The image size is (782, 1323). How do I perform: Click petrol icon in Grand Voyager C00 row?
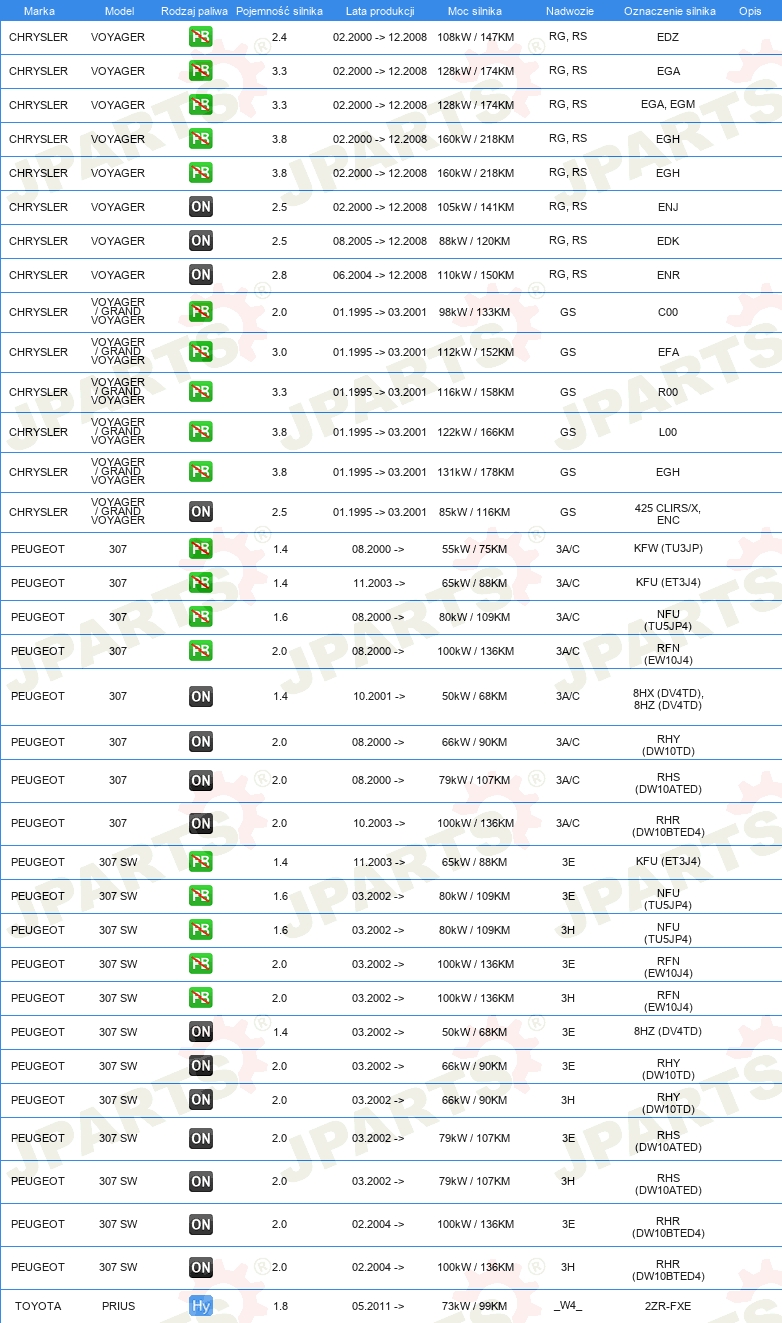click(201, 312)
